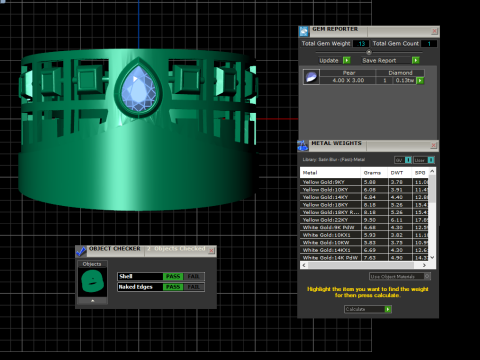Click the Total Gem Weight value .13

click(x=361, y=44)
